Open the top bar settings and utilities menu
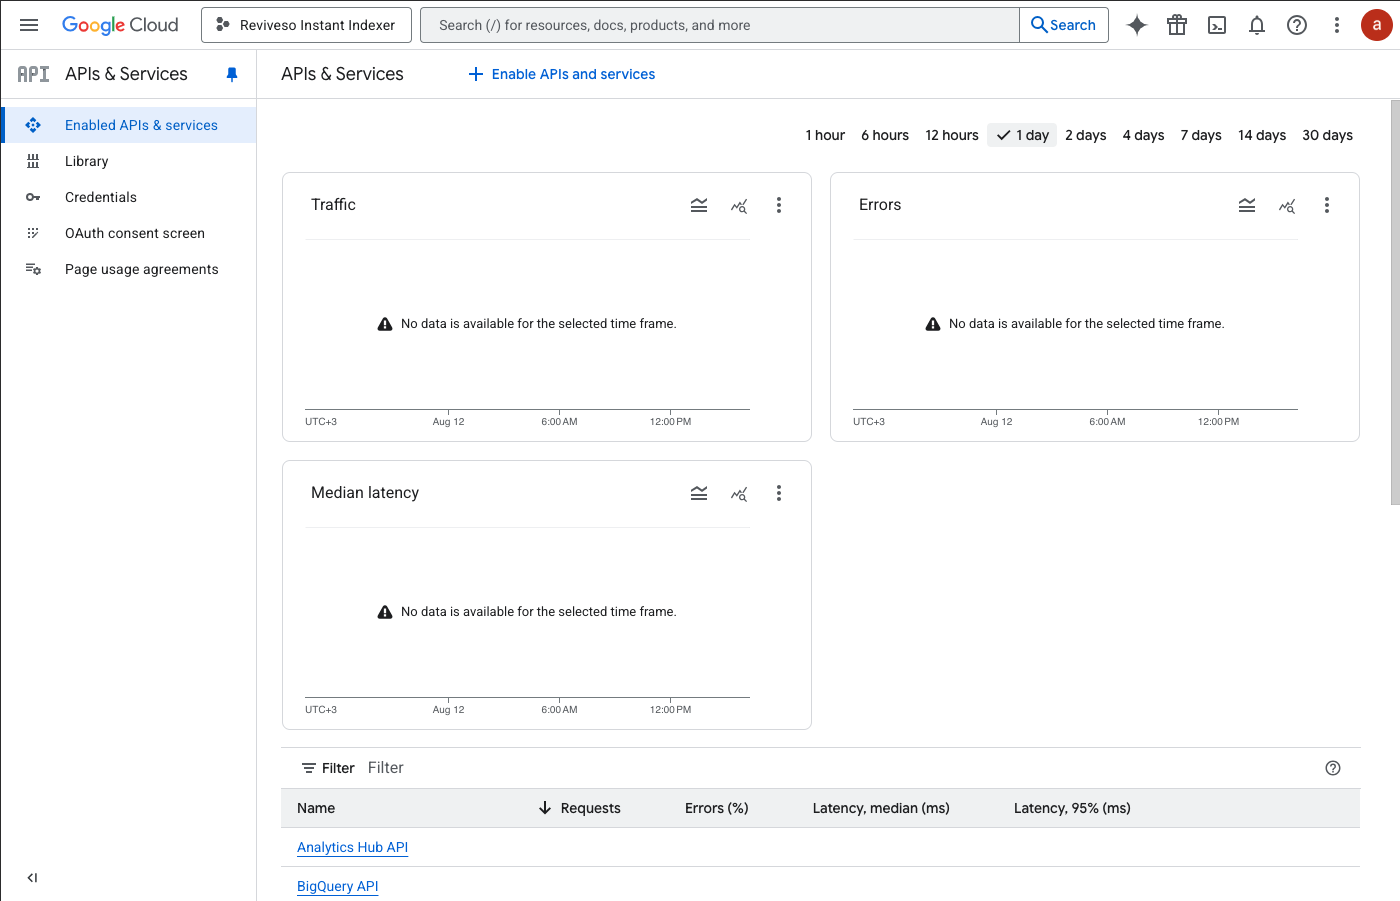Viewport: 1400px width, 901px height. (x=1337, y=25)
